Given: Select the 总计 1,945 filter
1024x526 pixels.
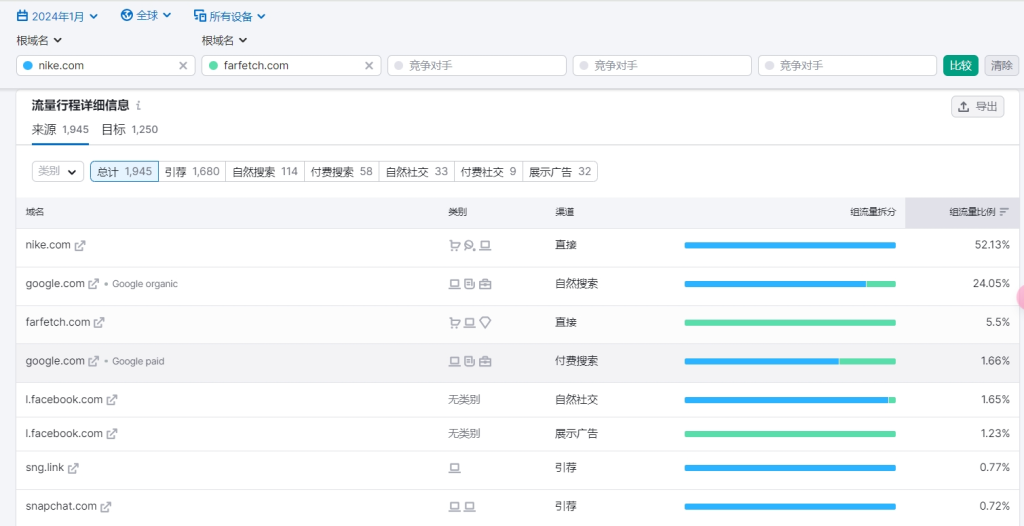Looking at the screenshot, I should pos(124,171).
